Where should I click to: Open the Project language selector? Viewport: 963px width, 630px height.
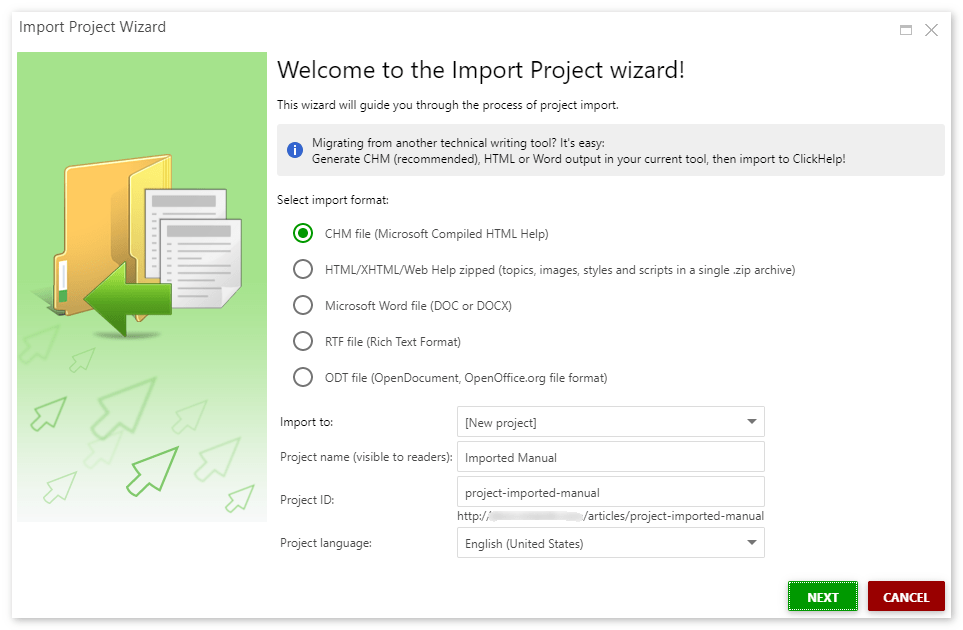pos(610,543)
